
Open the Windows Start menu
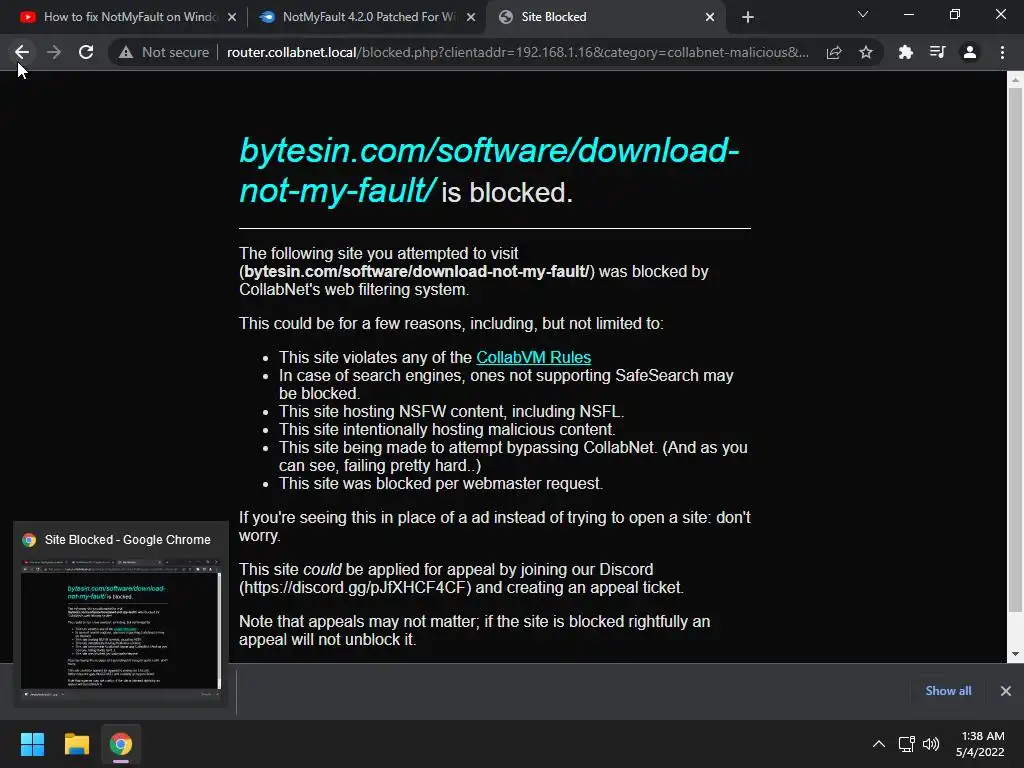(32, 744)
